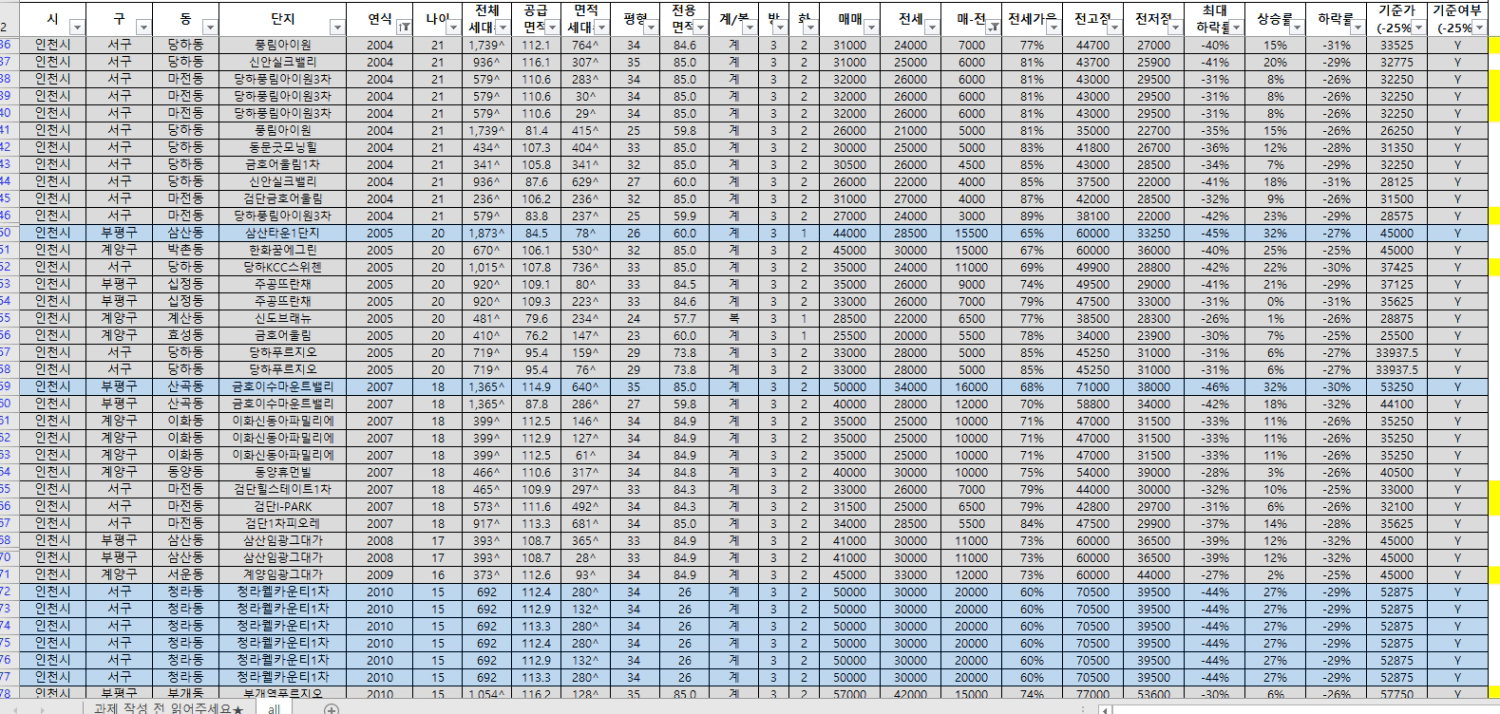This screenshot has height=714, width=1500.
Task: Open the 기준여부 (-25%) column filter dropdown
Action: click(1479, 27)
